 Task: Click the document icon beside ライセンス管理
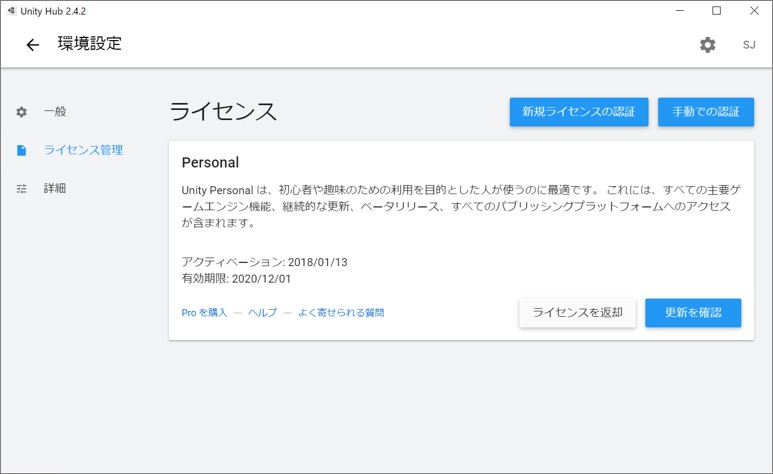[22, 150]
